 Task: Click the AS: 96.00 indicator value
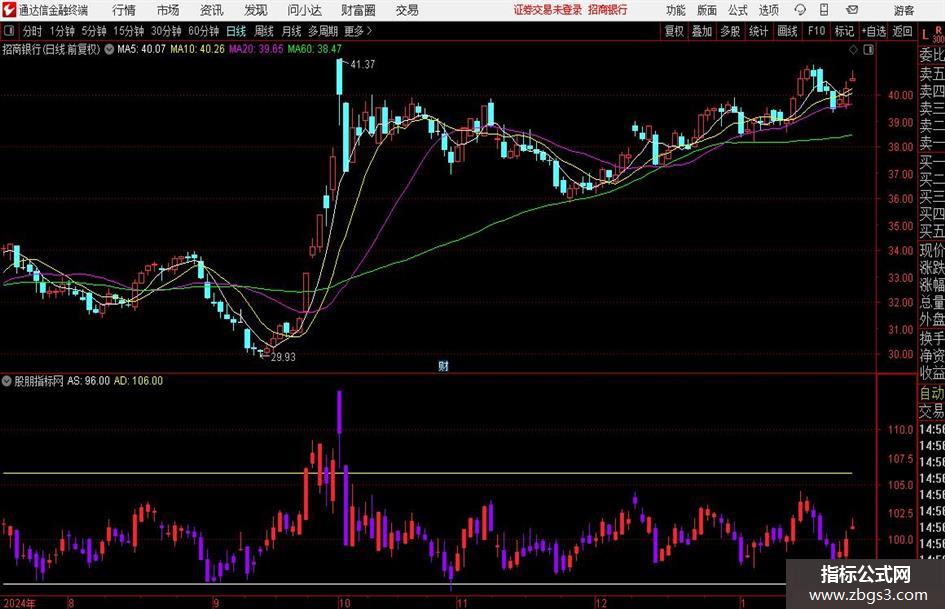click(x=89, y=380)
